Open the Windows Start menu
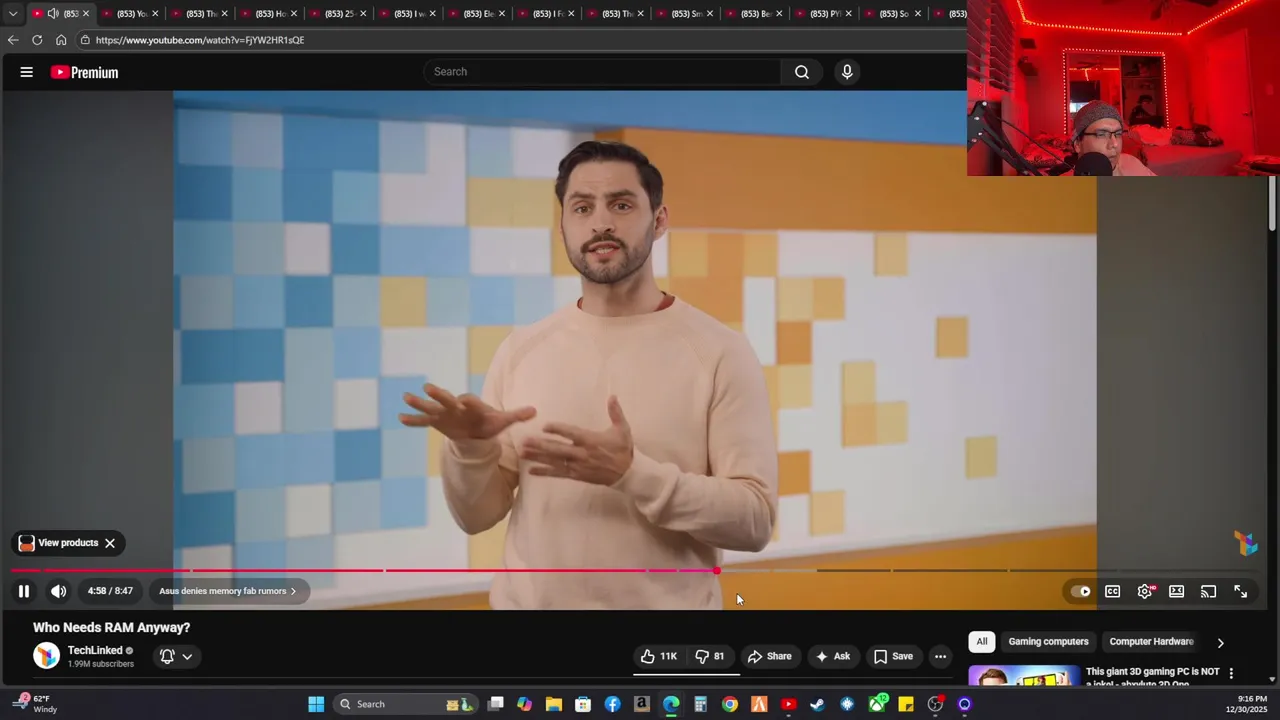This screenshot has width=1280, height=720. (316, 704)
